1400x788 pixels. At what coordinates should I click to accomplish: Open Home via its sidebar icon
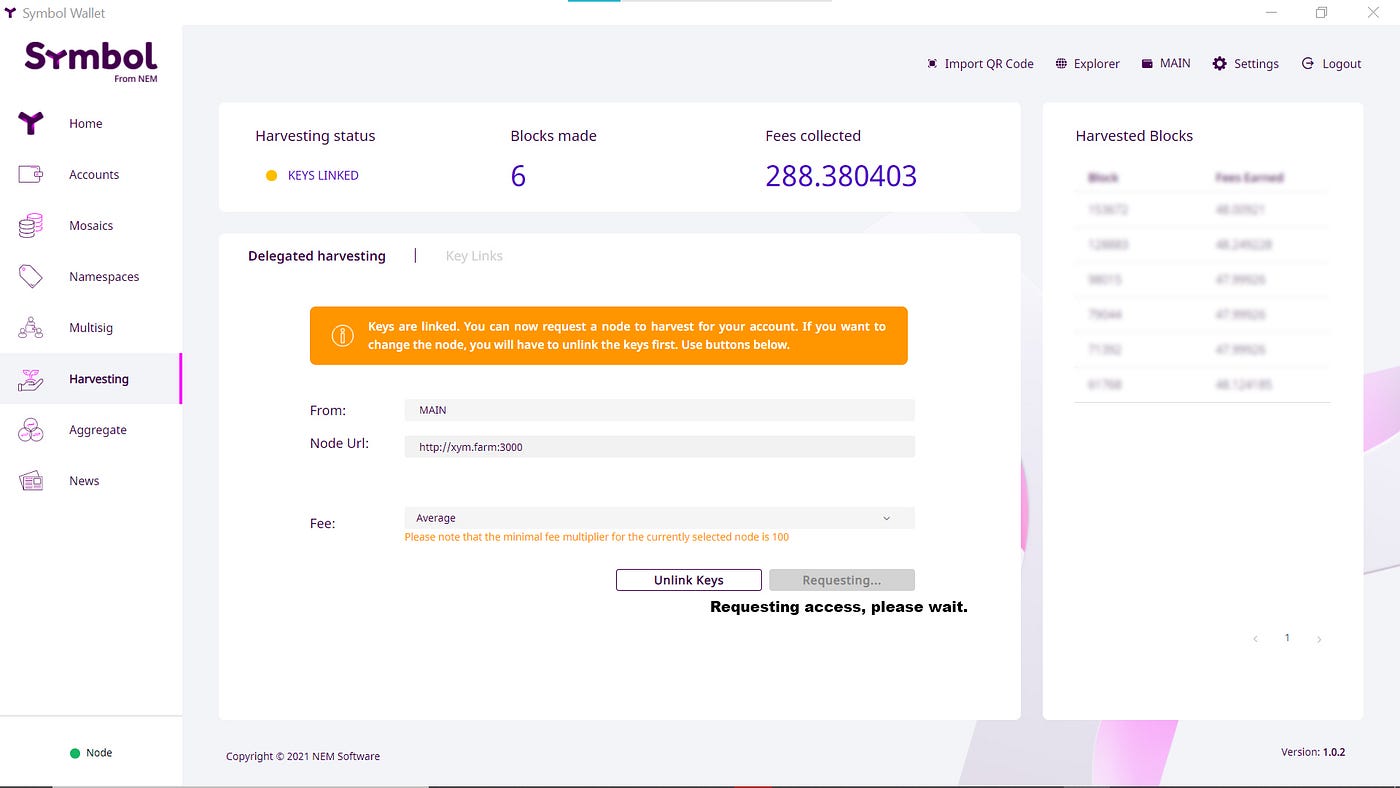[x=31, y=123]
